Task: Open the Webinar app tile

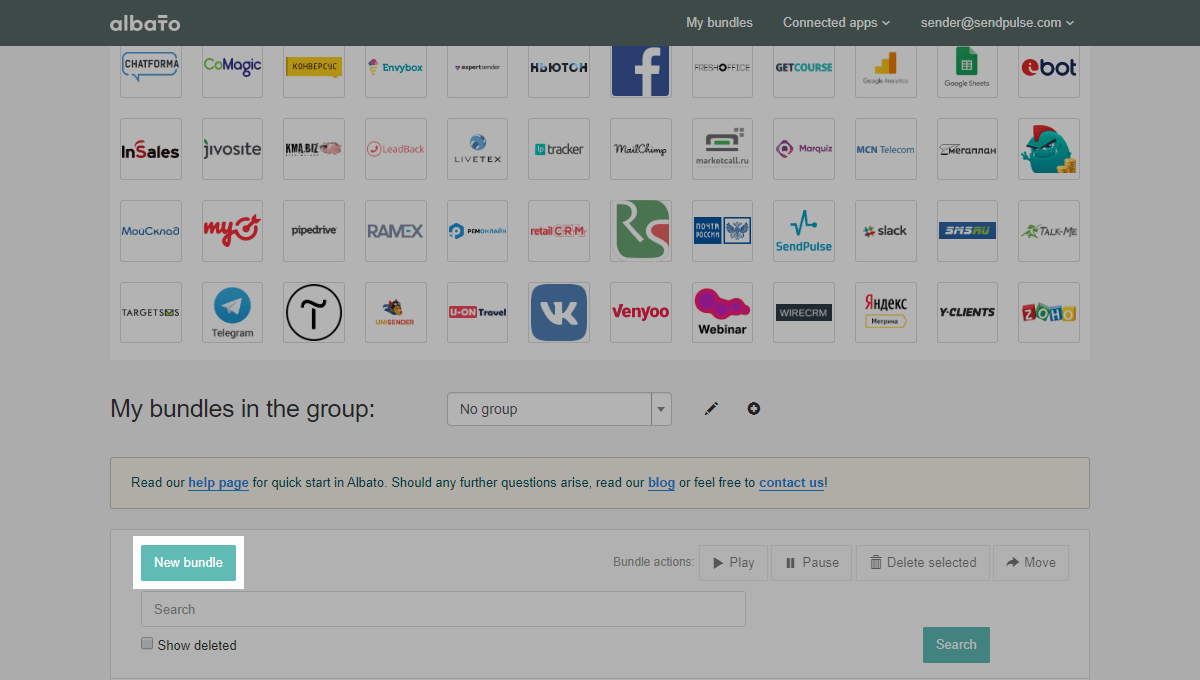Action: coord(722,312)
